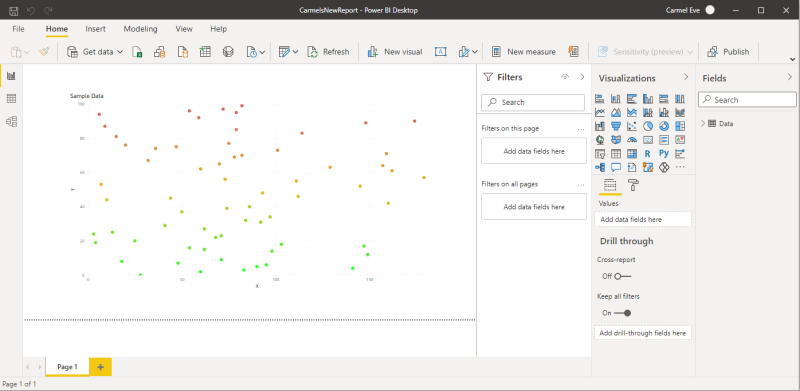800x391 pixels.
Task: Click the Filters pane search box
Action: click(533, 102)
